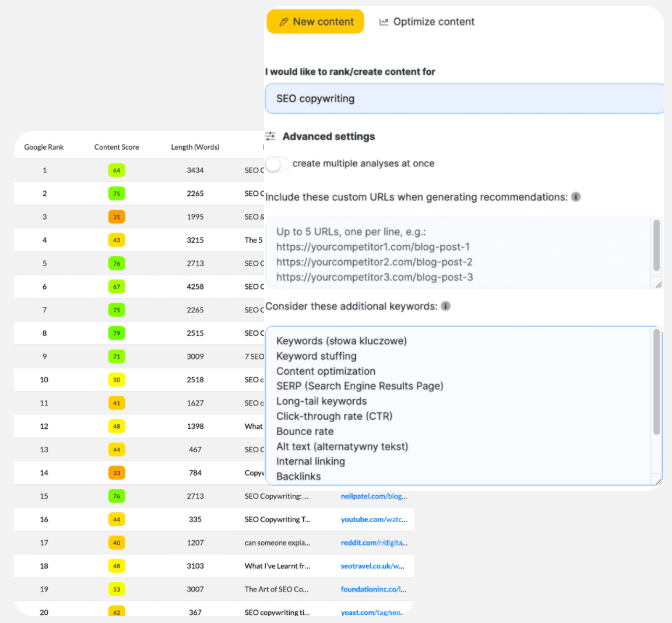Click the green content score 79 badge
Viewport: 672px width, 623px height.
coord(117,332)
